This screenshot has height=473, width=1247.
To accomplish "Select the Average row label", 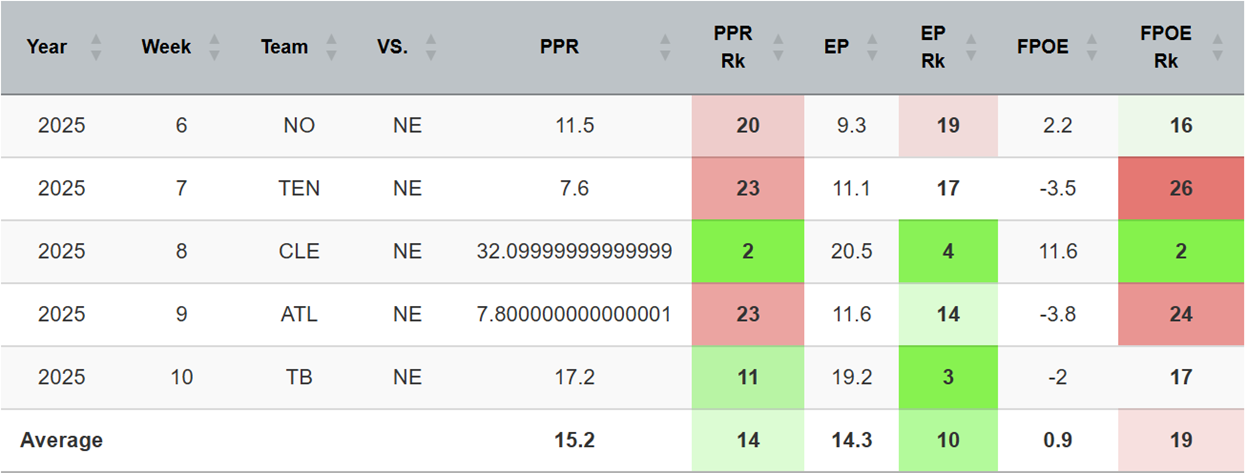I will tap(62, 440).
